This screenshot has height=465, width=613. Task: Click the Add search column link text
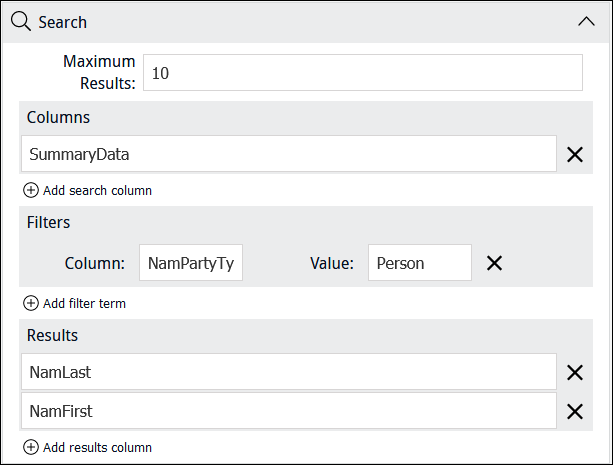coord(97,190)
